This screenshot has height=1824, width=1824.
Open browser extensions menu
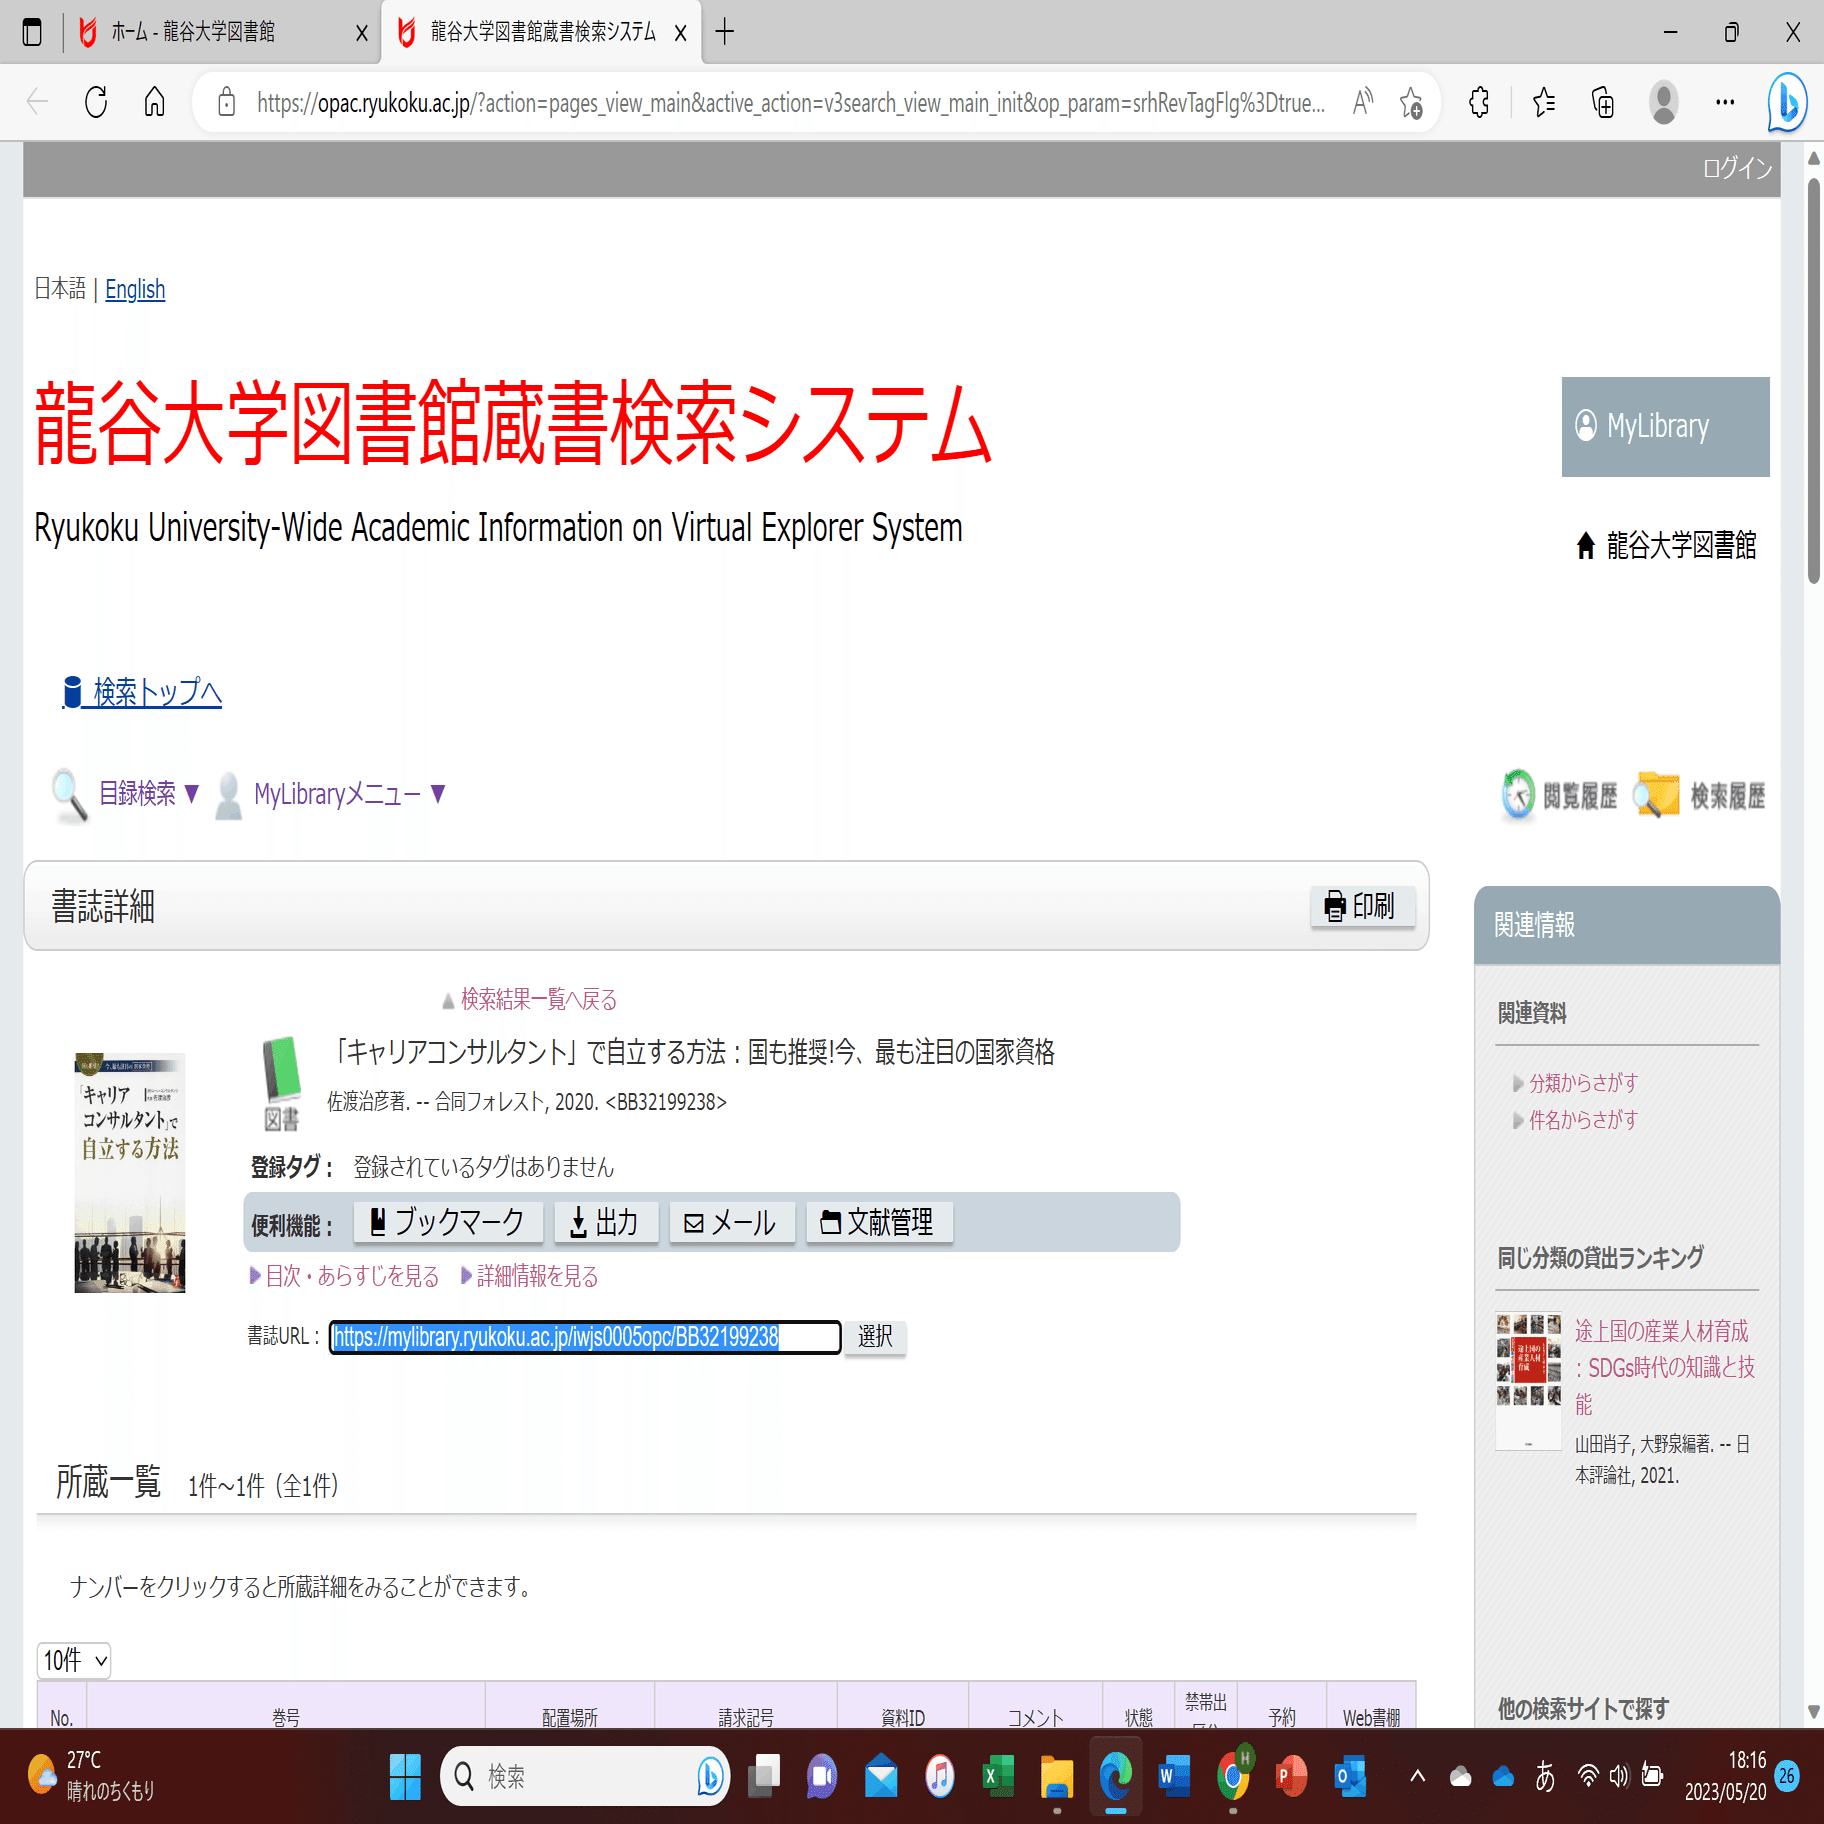pos(1480,102)
